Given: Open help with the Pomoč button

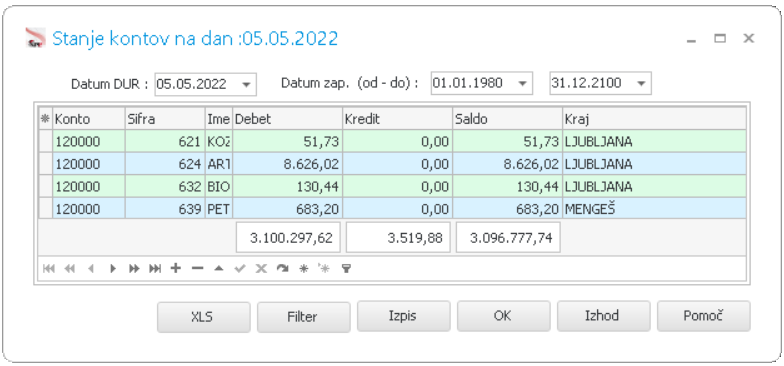Looking at the screenshot, I should 704,316.
